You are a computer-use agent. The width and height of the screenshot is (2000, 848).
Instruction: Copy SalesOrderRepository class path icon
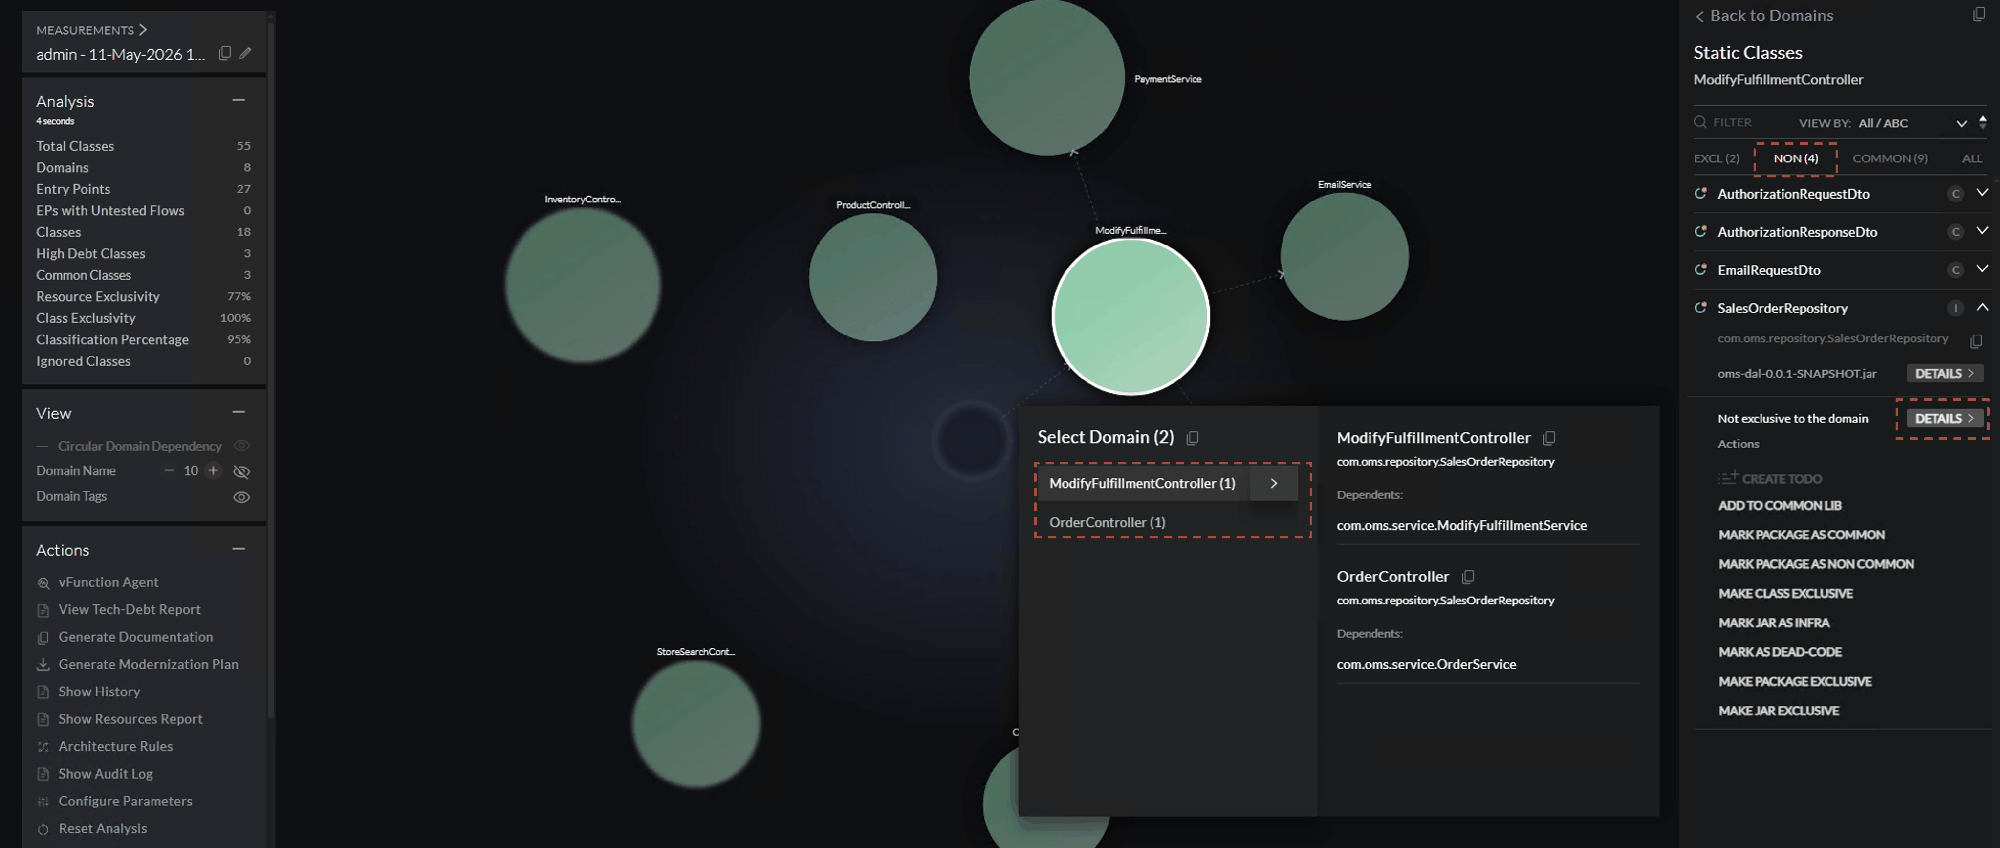point(1976,341)
